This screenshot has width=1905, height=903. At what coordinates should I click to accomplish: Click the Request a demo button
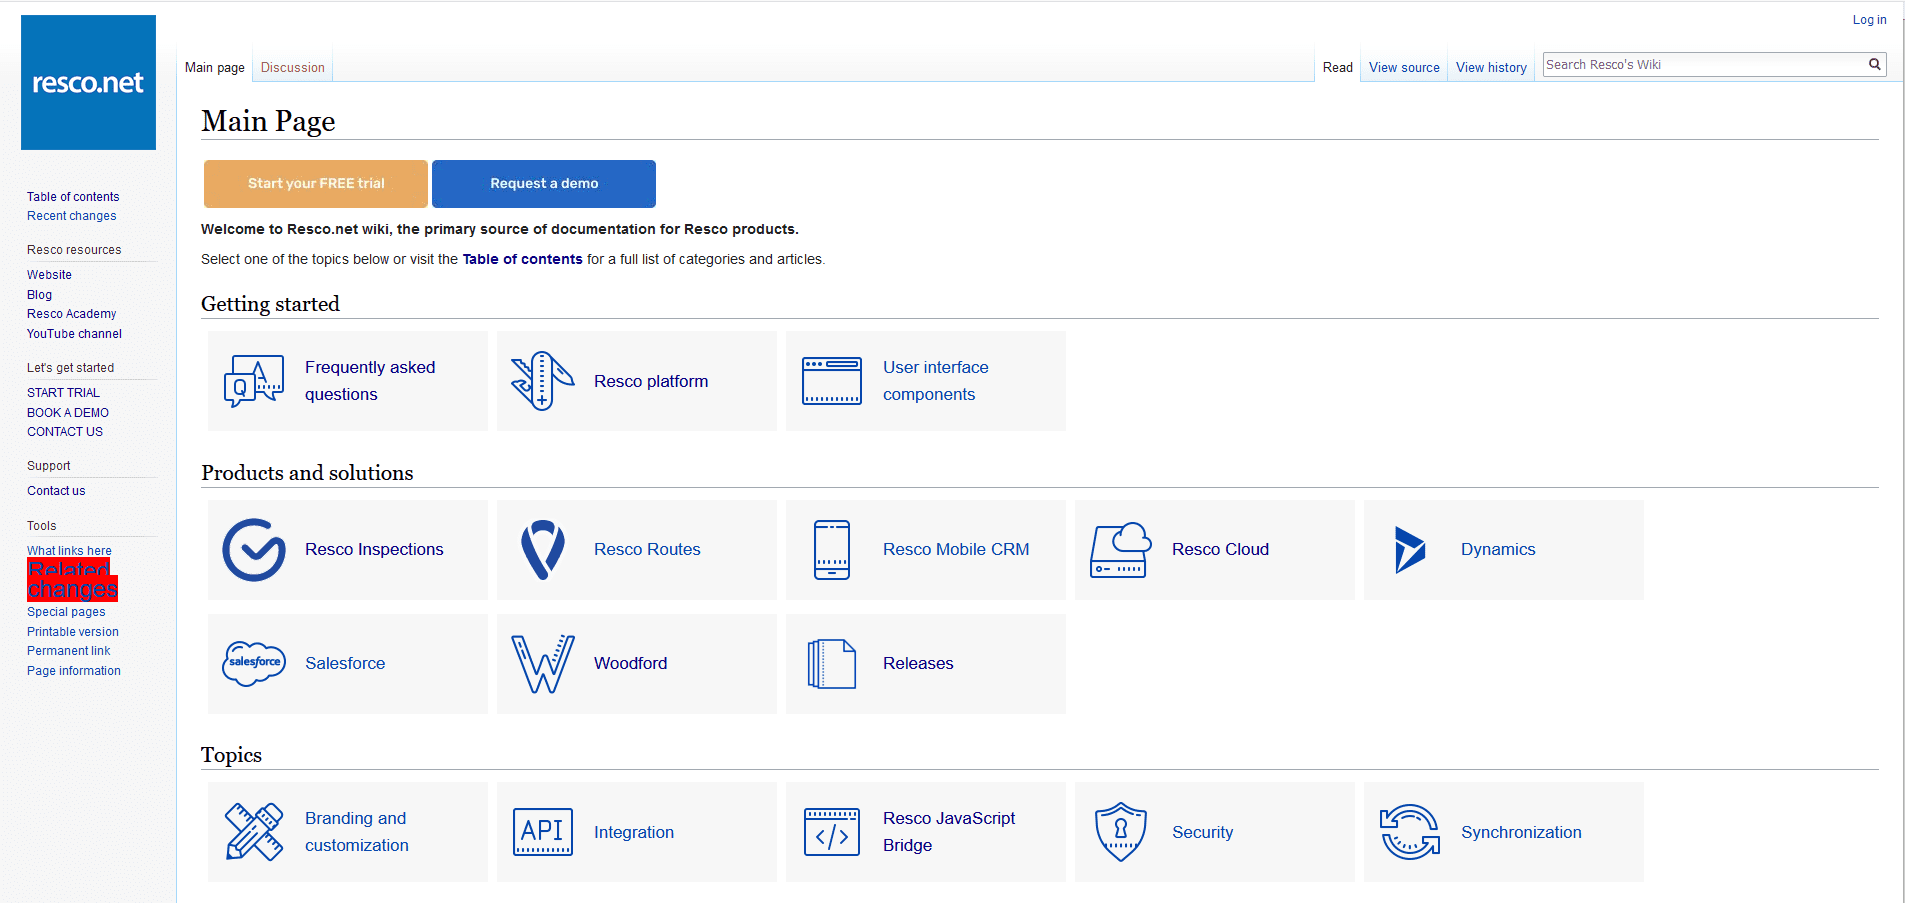[x=544, y=184]
